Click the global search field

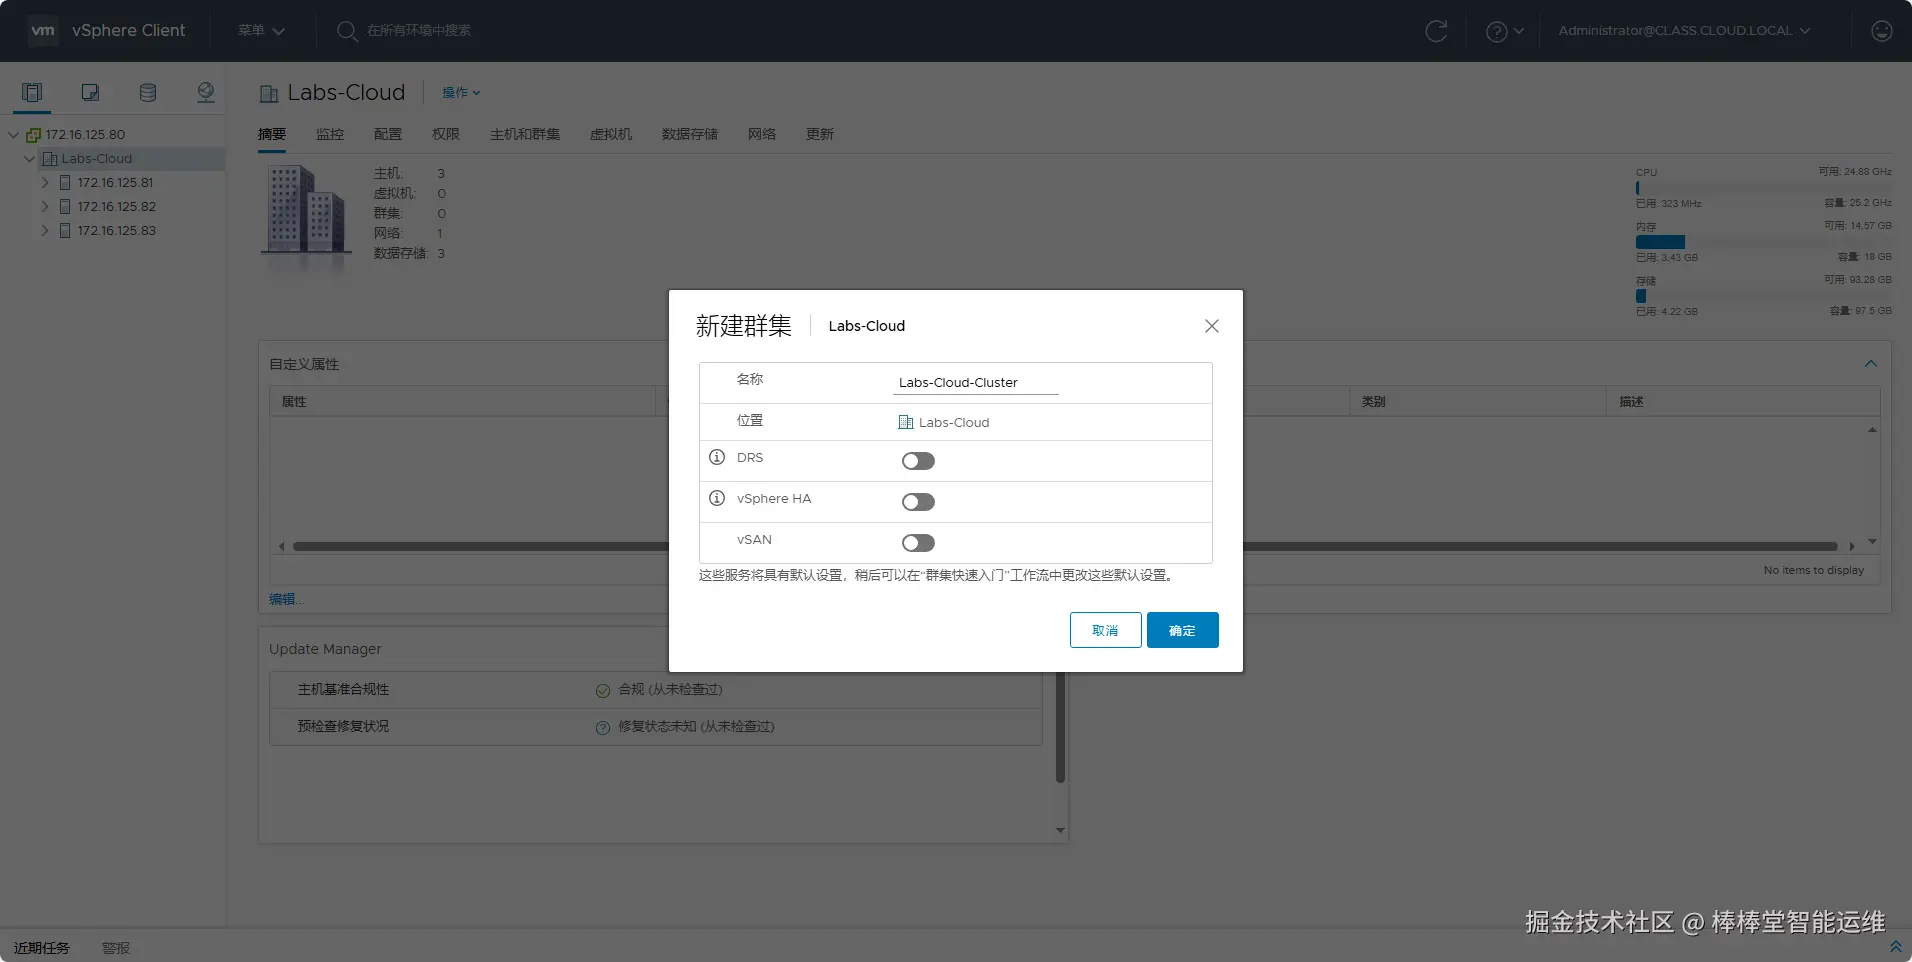pos(419,31)
